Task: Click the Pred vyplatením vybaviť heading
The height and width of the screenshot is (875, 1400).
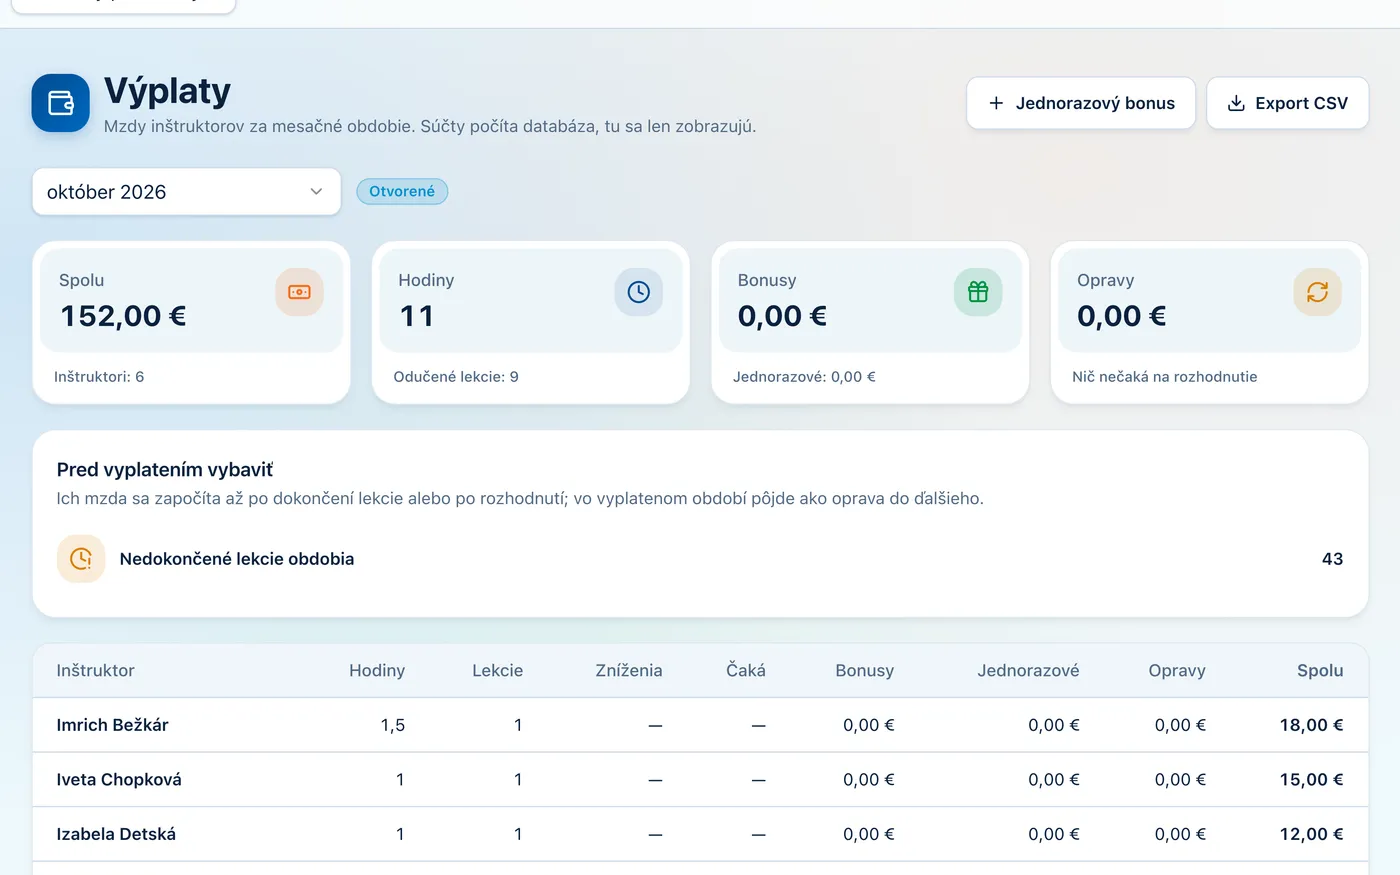Action: tap(165, 470)
